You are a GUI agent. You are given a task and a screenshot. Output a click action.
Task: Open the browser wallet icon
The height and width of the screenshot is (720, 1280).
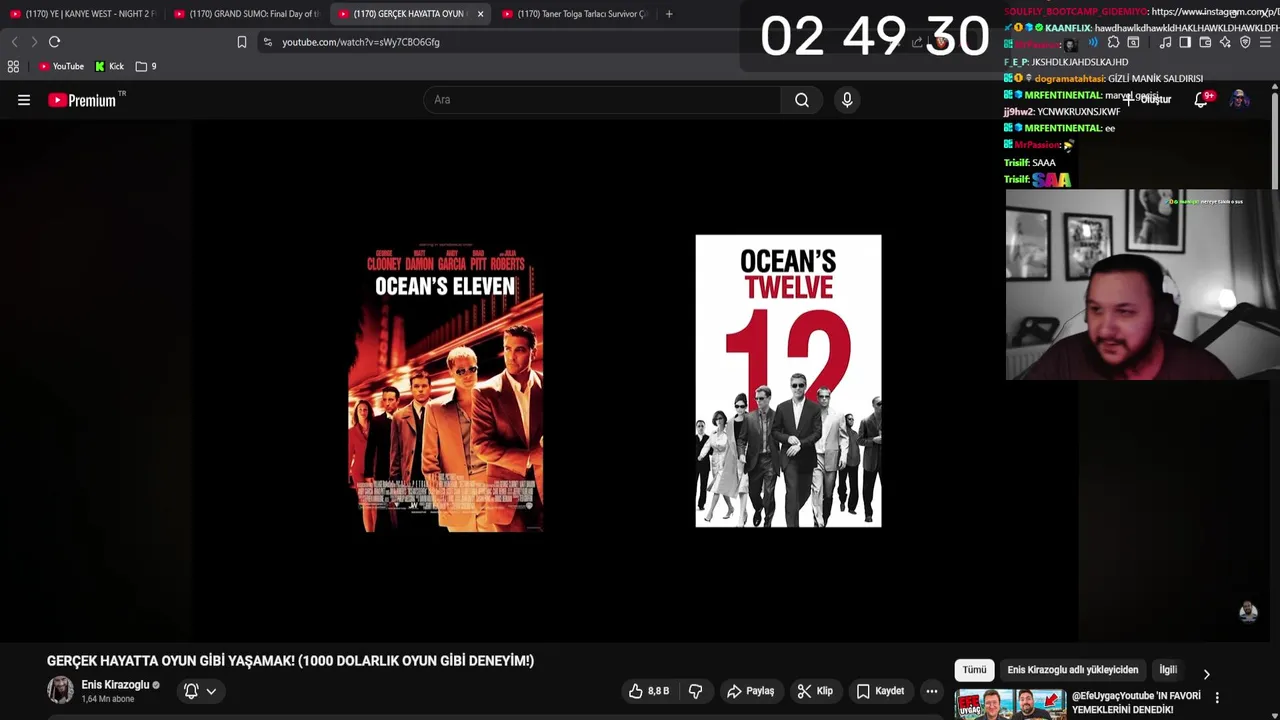pos(1205,42)
